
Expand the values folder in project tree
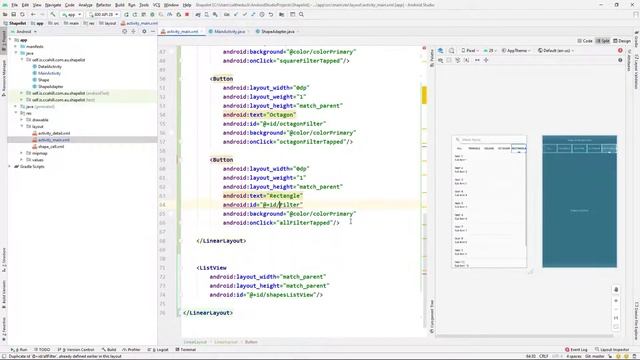click(22, 160)
